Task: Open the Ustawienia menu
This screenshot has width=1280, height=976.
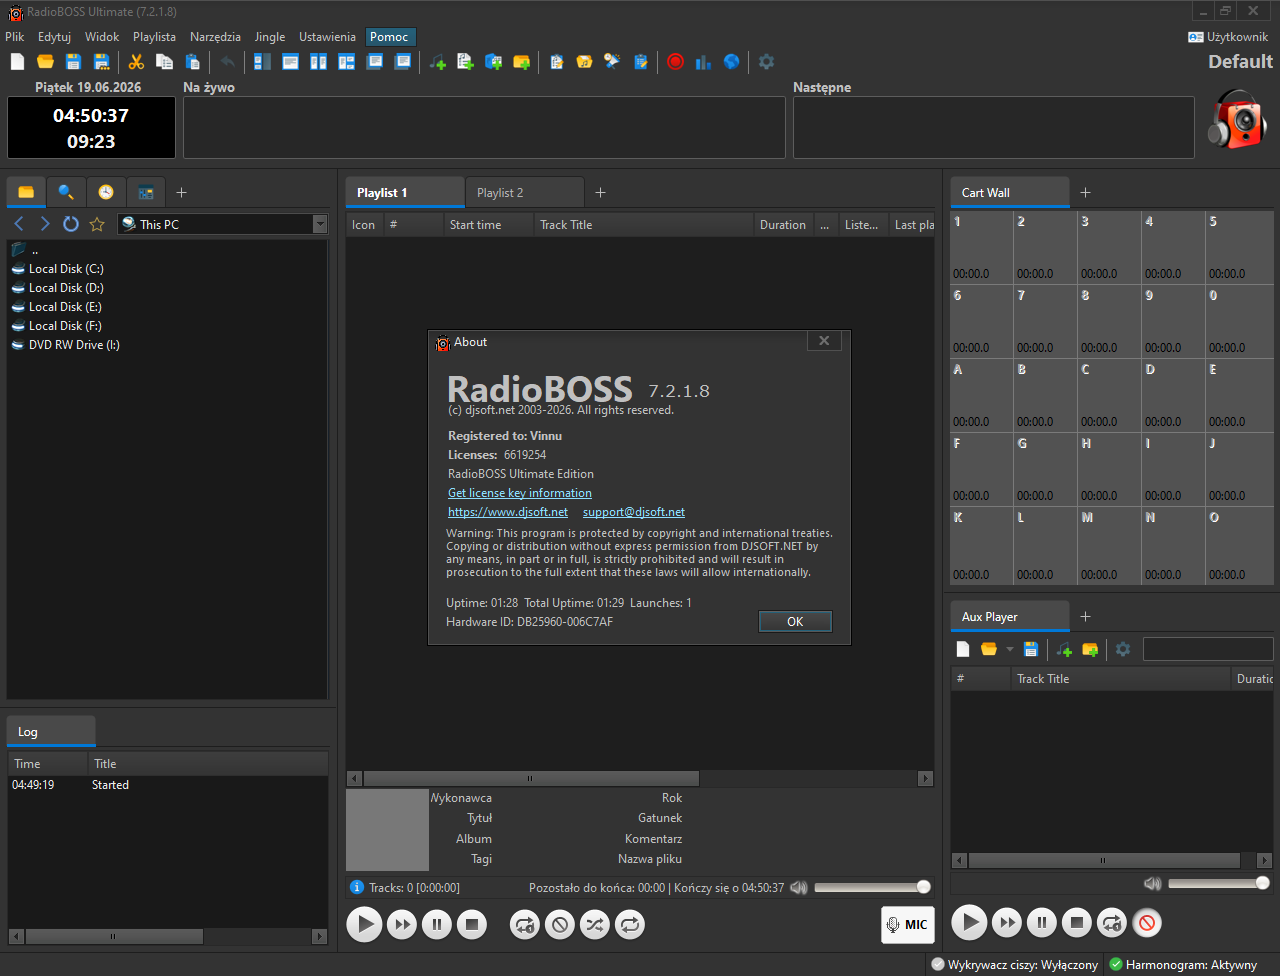Action: [x=327, y=37]
